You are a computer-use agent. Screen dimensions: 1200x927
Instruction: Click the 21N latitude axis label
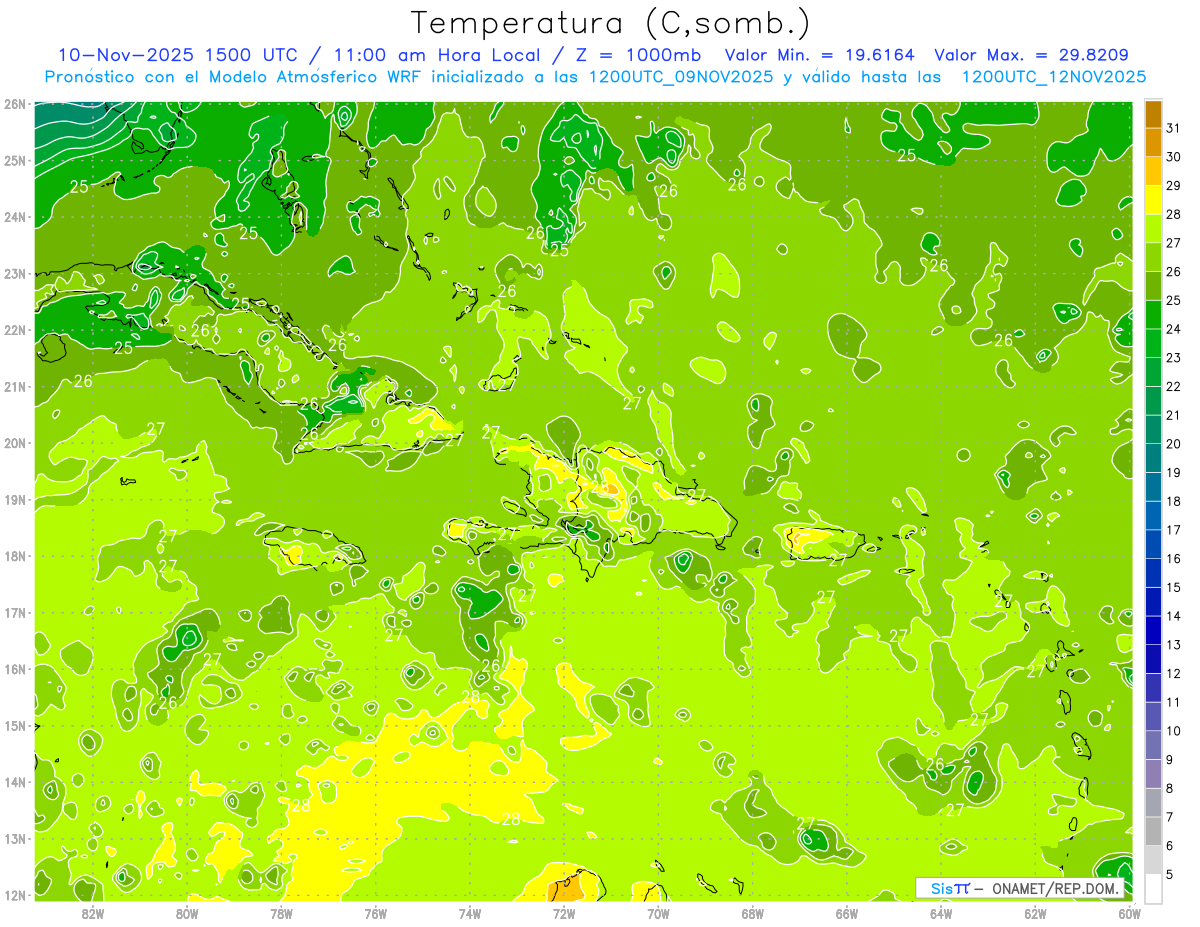point(14,387)
